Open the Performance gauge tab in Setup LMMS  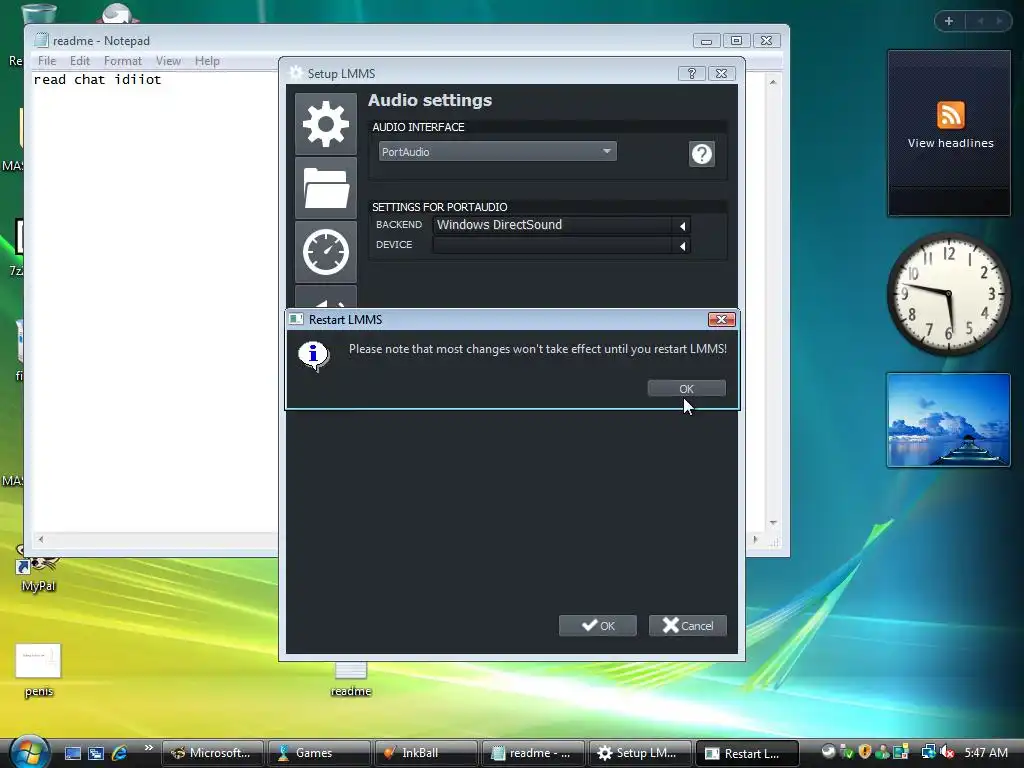tap(326, 251)
